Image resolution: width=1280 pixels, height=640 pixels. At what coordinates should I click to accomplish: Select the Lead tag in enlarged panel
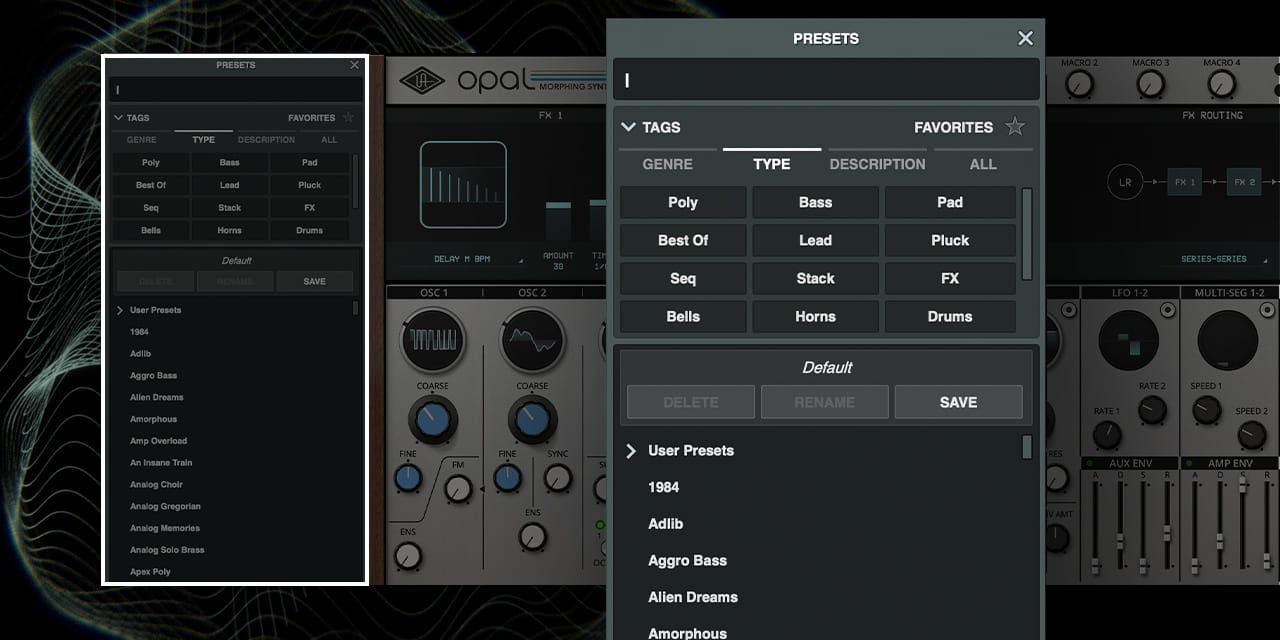pos(816,240)
